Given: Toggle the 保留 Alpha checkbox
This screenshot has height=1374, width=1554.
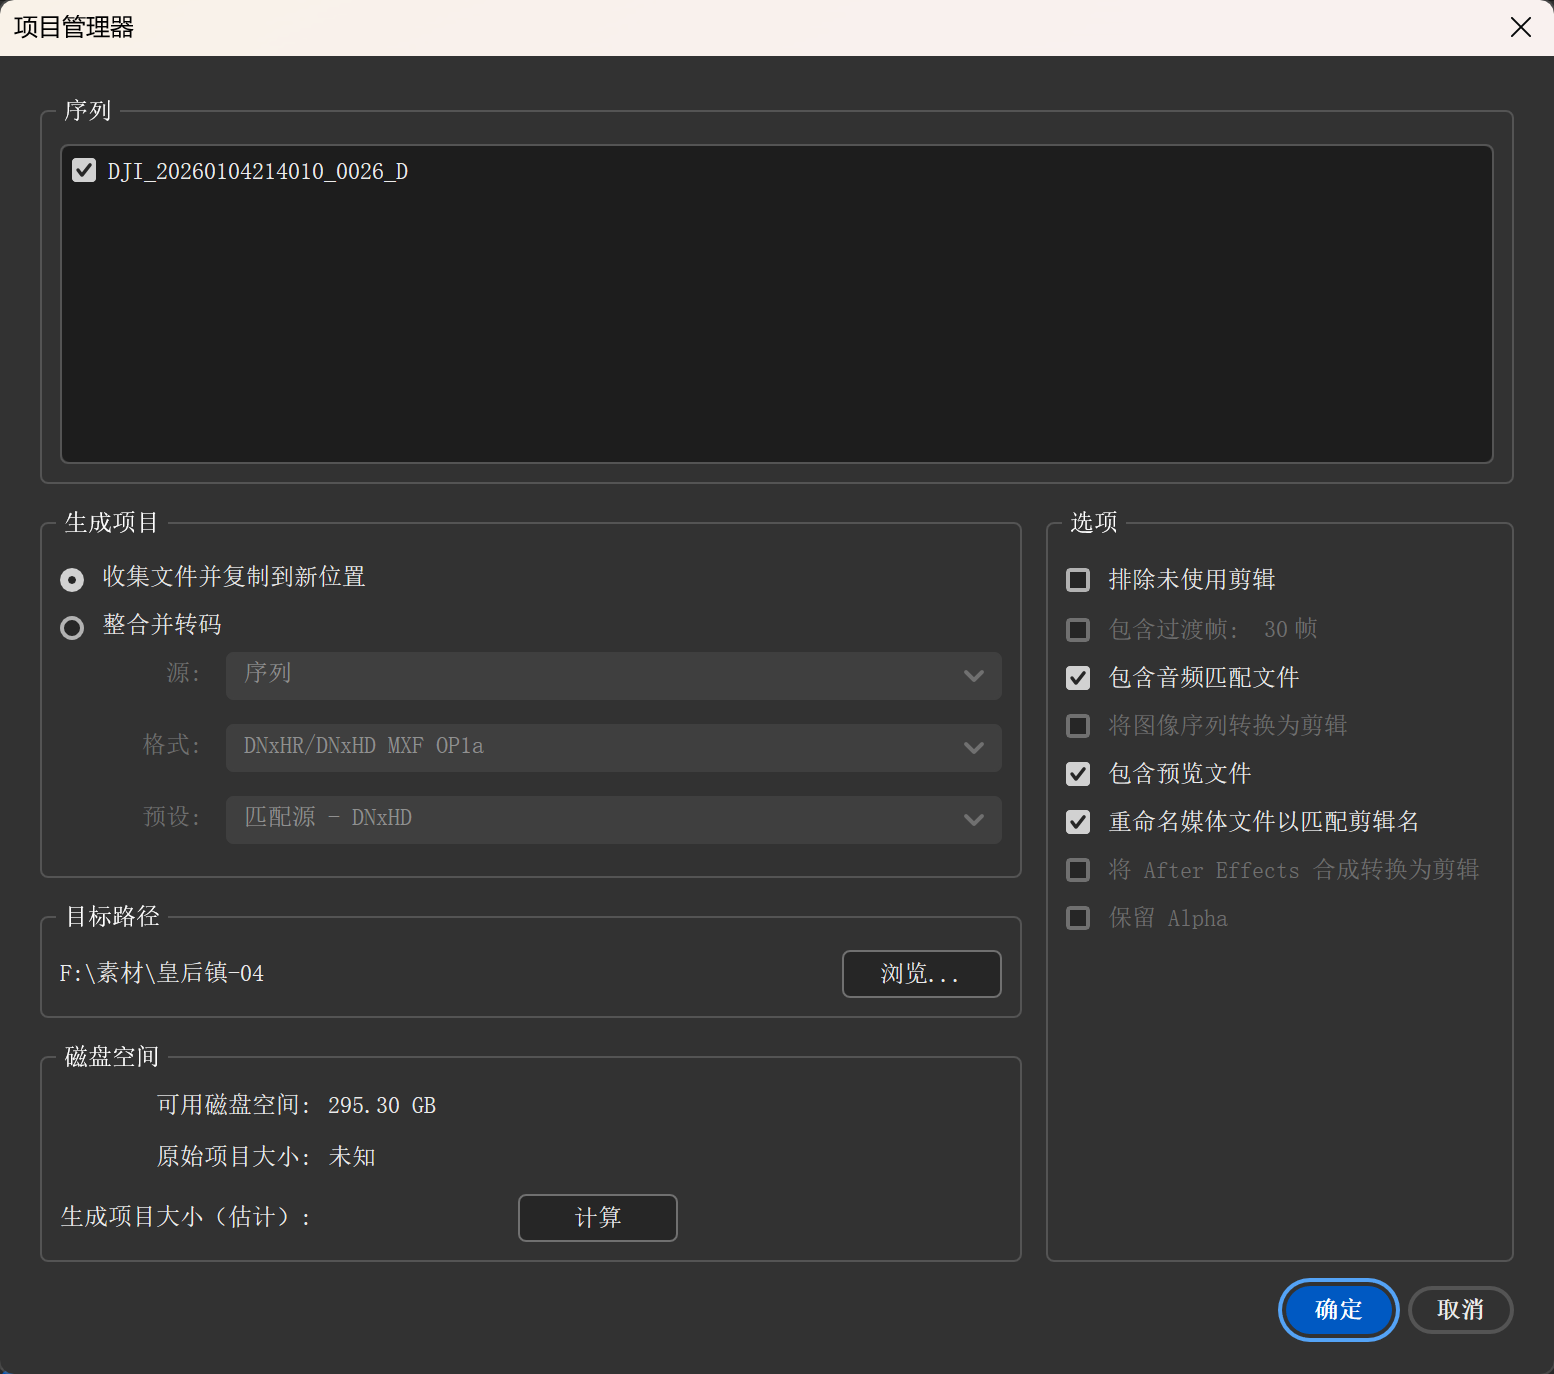Looking at the screenshot, I should (1078, 918).
